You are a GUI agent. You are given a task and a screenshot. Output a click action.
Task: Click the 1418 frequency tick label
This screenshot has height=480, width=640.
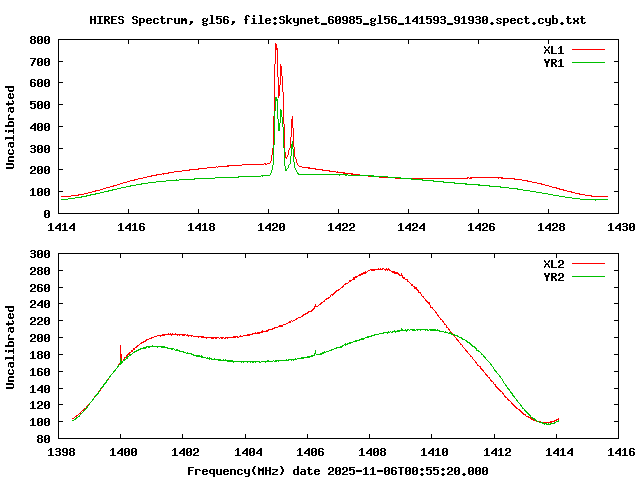[201, 227]
